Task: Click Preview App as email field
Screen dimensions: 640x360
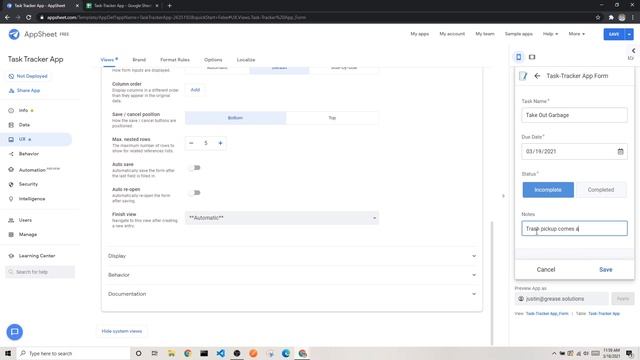Action: 561,299
